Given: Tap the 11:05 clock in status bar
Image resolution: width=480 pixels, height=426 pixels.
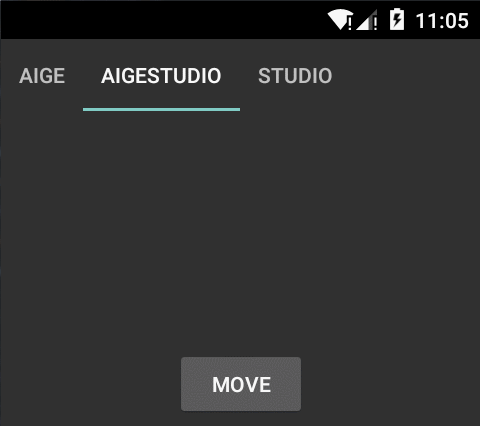Looking at the screenshot, I should (442, 21).
